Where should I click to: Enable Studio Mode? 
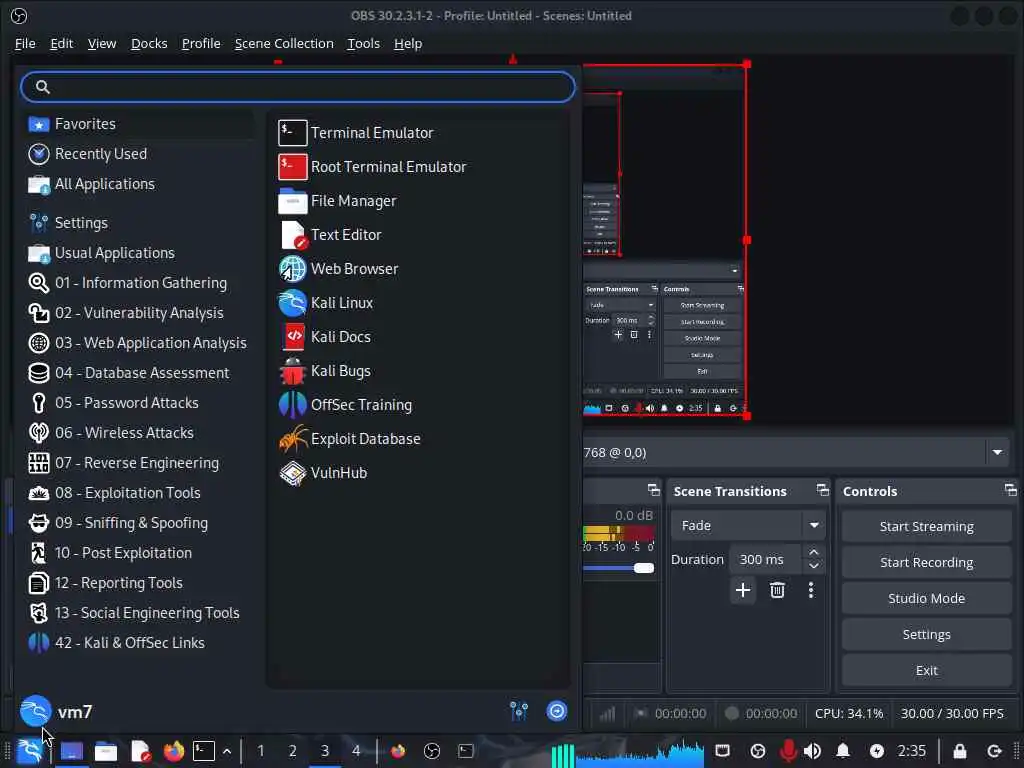(926, 598)
